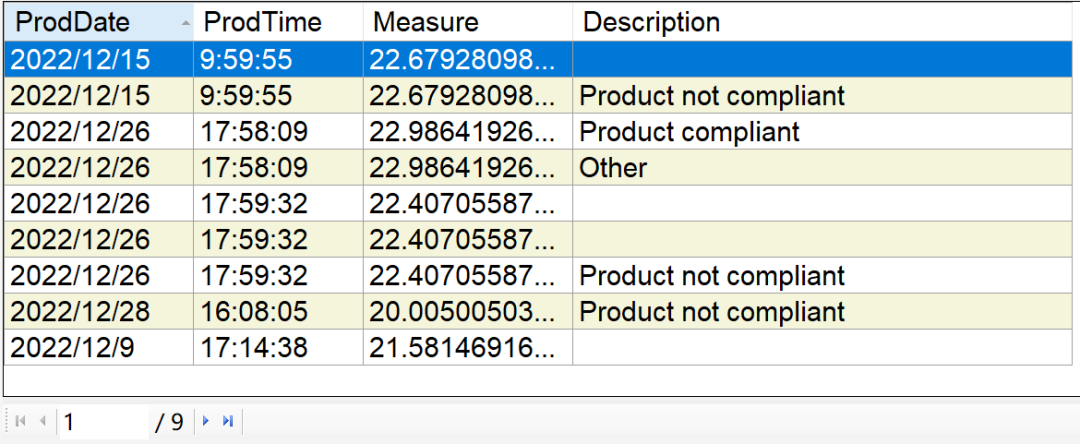Image resolution: width=1080 pixels, height=444 pixels.
Task: Click the 16:08:05 time cell
Action: pyautogui.click(x=254, y=312)
